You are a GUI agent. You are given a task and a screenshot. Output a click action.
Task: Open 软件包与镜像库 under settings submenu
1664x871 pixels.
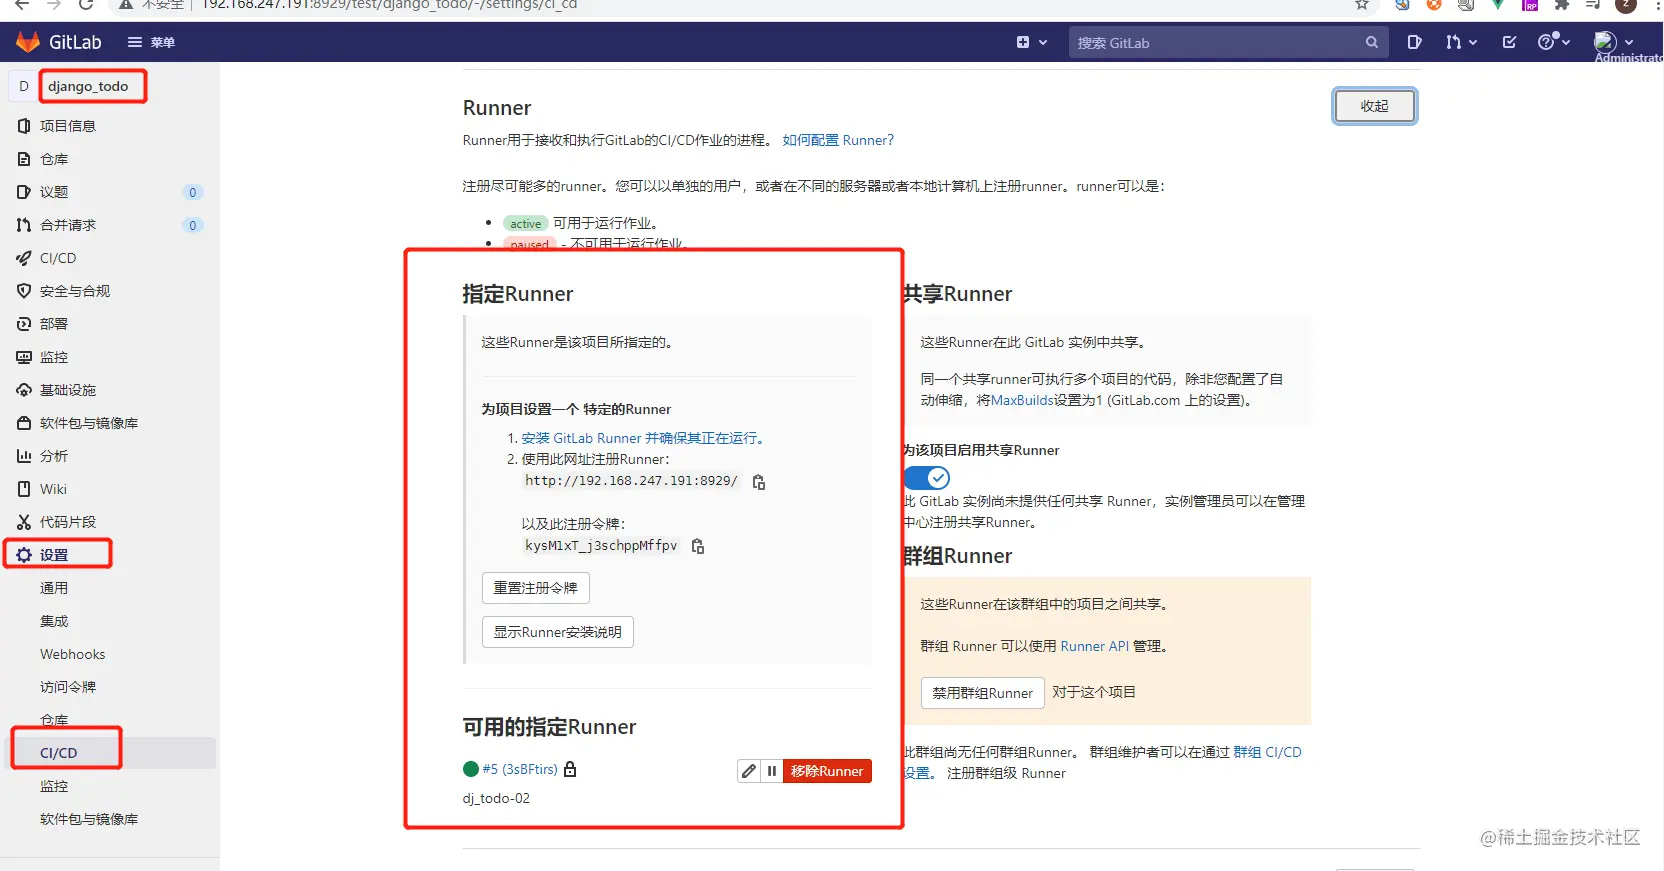tap(89, 819)
